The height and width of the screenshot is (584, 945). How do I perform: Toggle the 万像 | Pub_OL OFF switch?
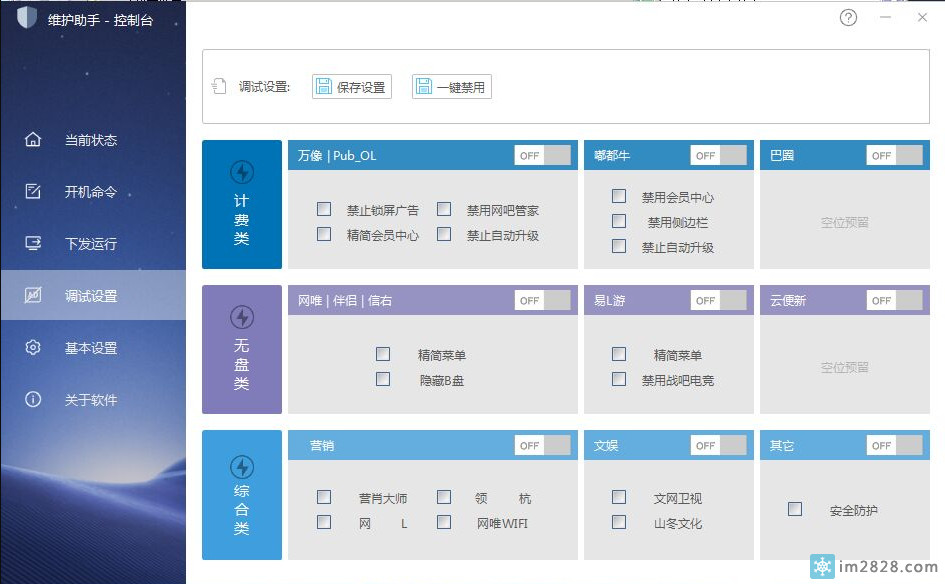click(x=542, y=155)
